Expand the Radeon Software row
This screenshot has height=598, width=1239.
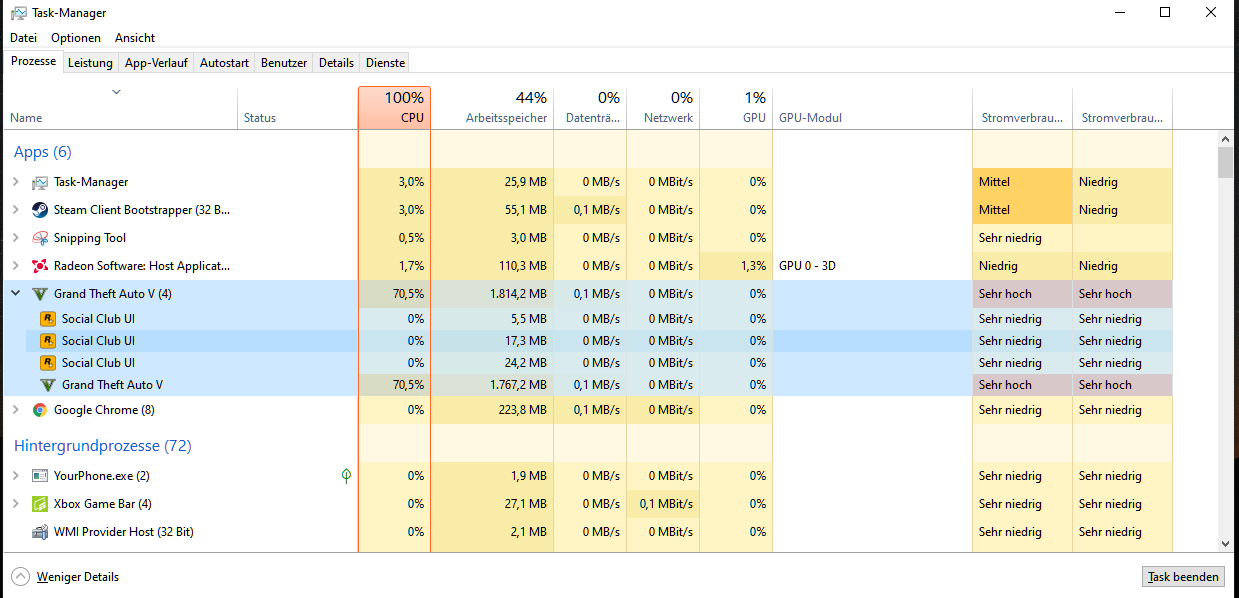(x=15, y=266)
